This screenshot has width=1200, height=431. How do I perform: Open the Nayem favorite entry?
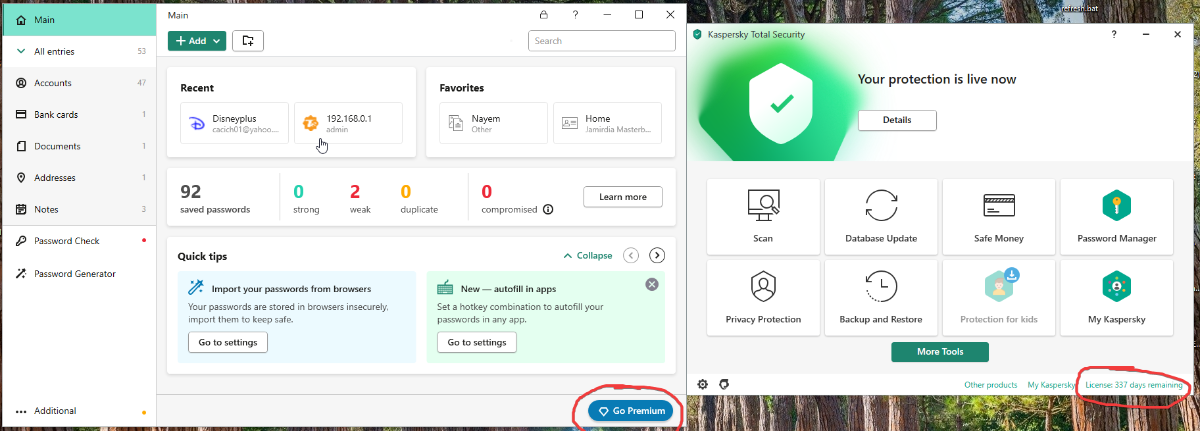493,123
